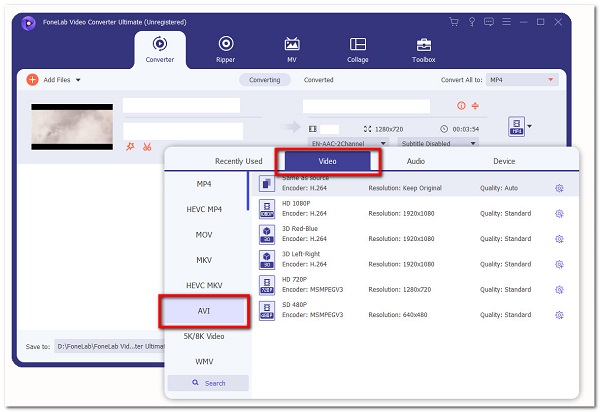Click the key register icon
Screen dimensions: 600x412
472,22
